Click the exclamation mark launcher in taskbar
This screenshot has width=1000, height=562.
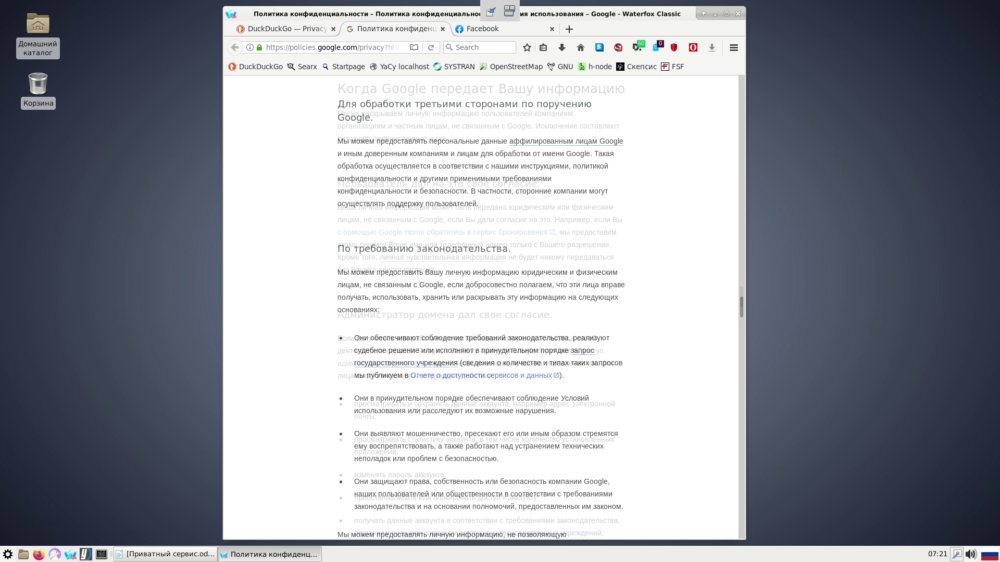85,554
